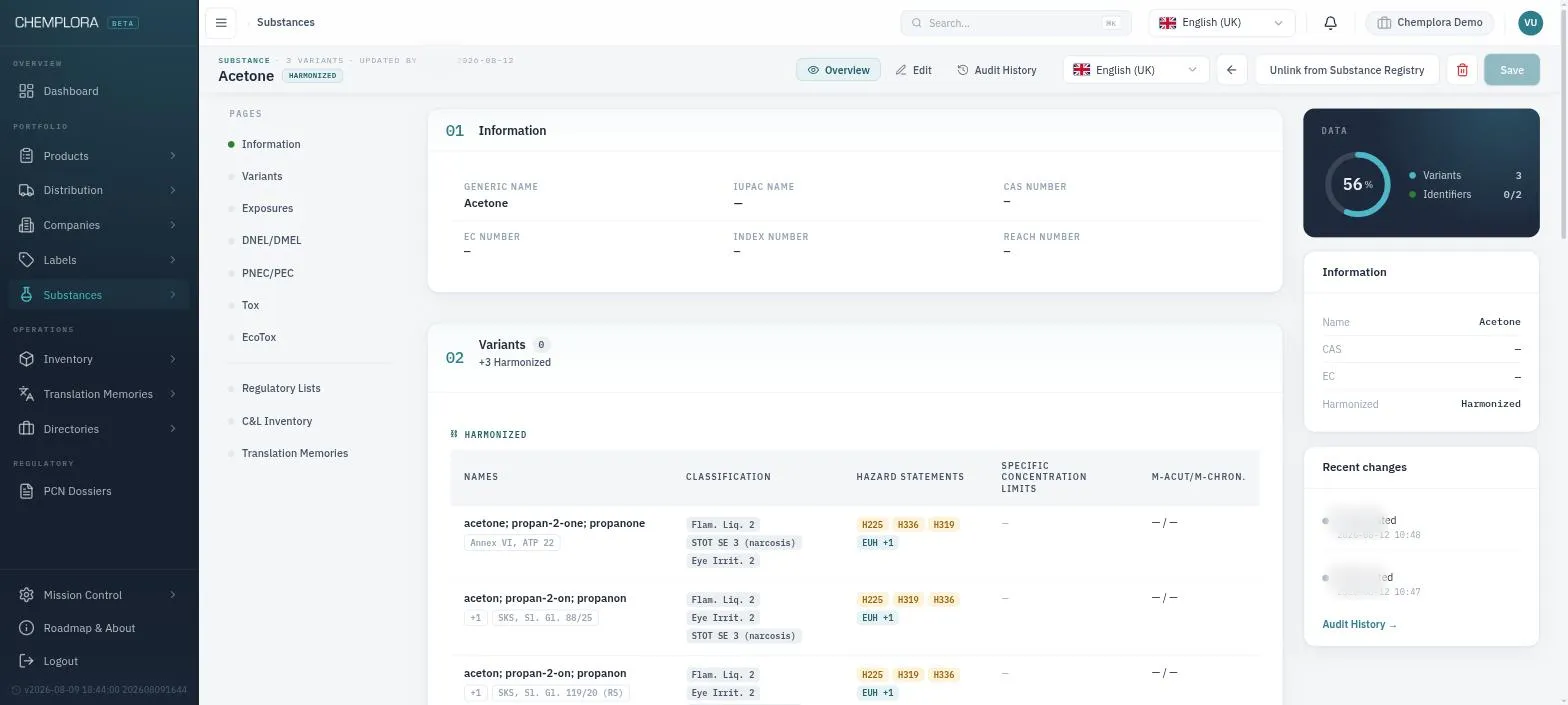
Task: Click the Tox page section
Action: [x=250, y=305]
